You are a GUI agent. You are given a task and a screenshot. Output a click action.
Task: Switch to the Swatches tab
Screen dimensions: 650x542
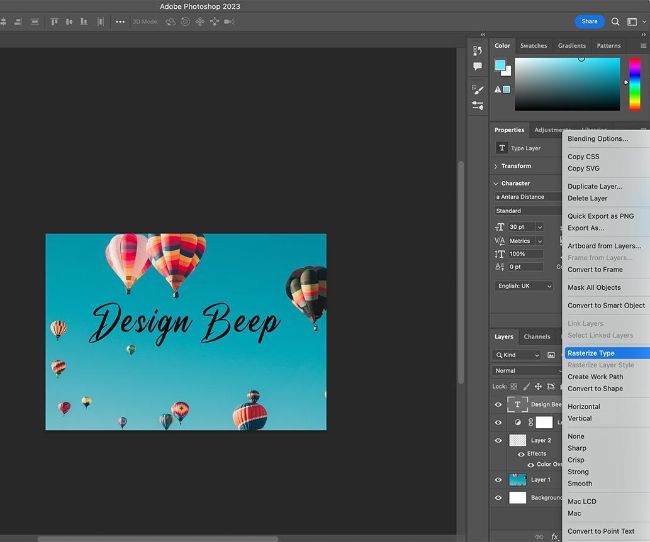[x=533, y=45]
